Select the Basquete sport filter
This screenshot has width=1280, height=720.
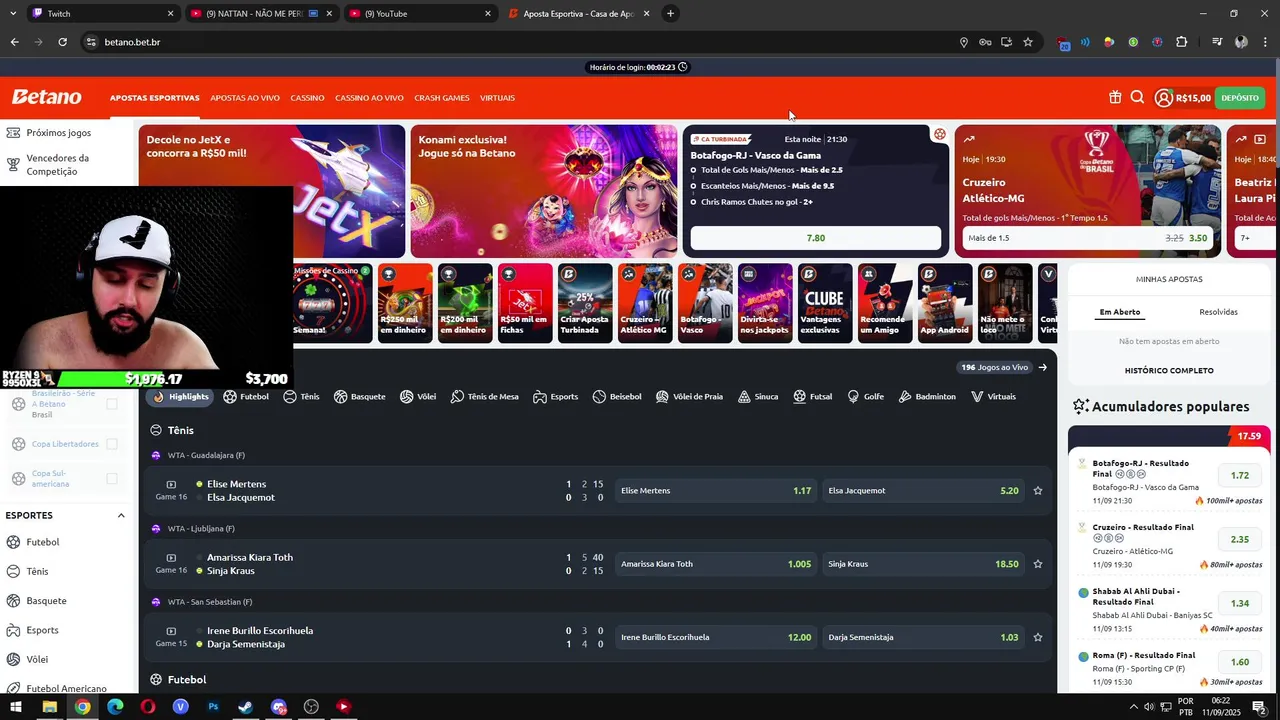point(360,397)
